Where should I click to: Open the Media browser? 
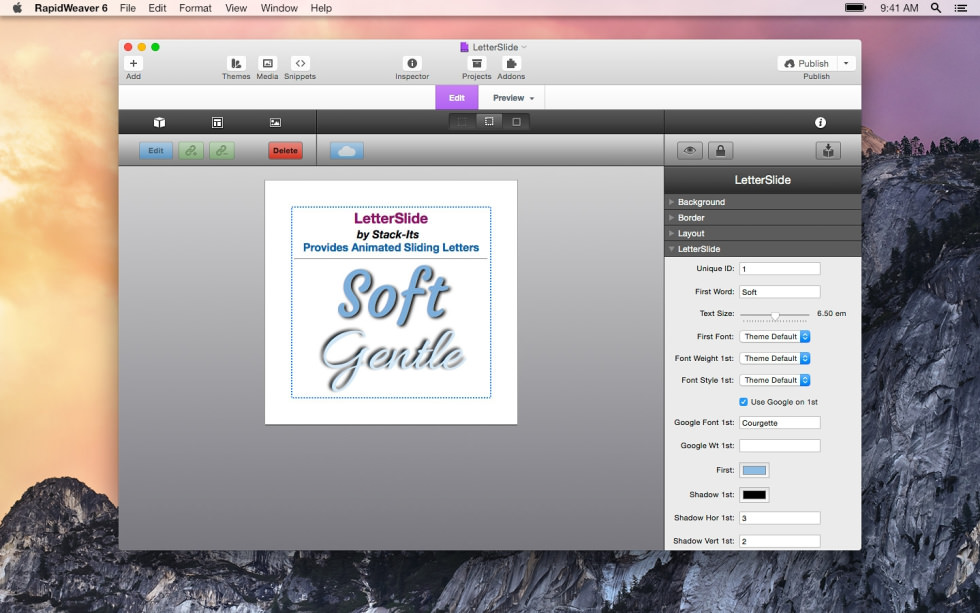[x=268, y=63]
